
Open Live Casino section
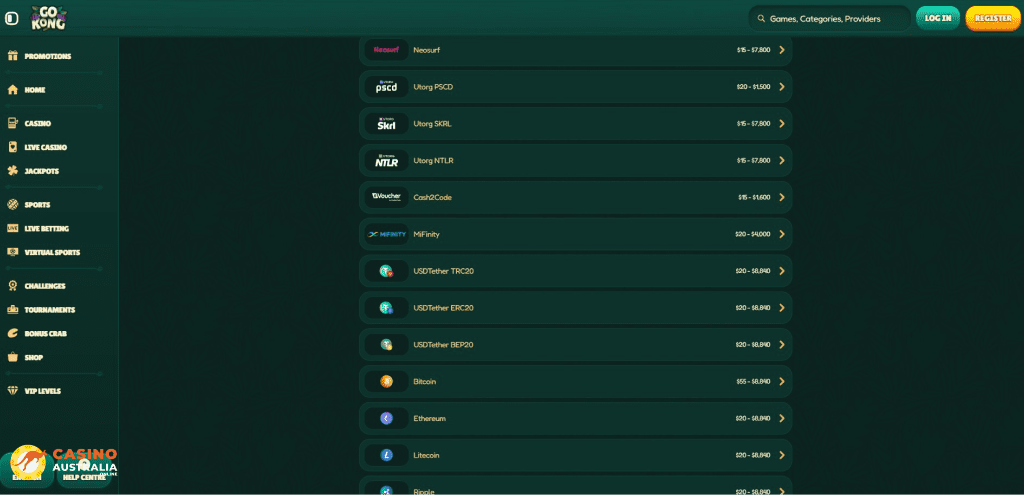click(46, 148)
